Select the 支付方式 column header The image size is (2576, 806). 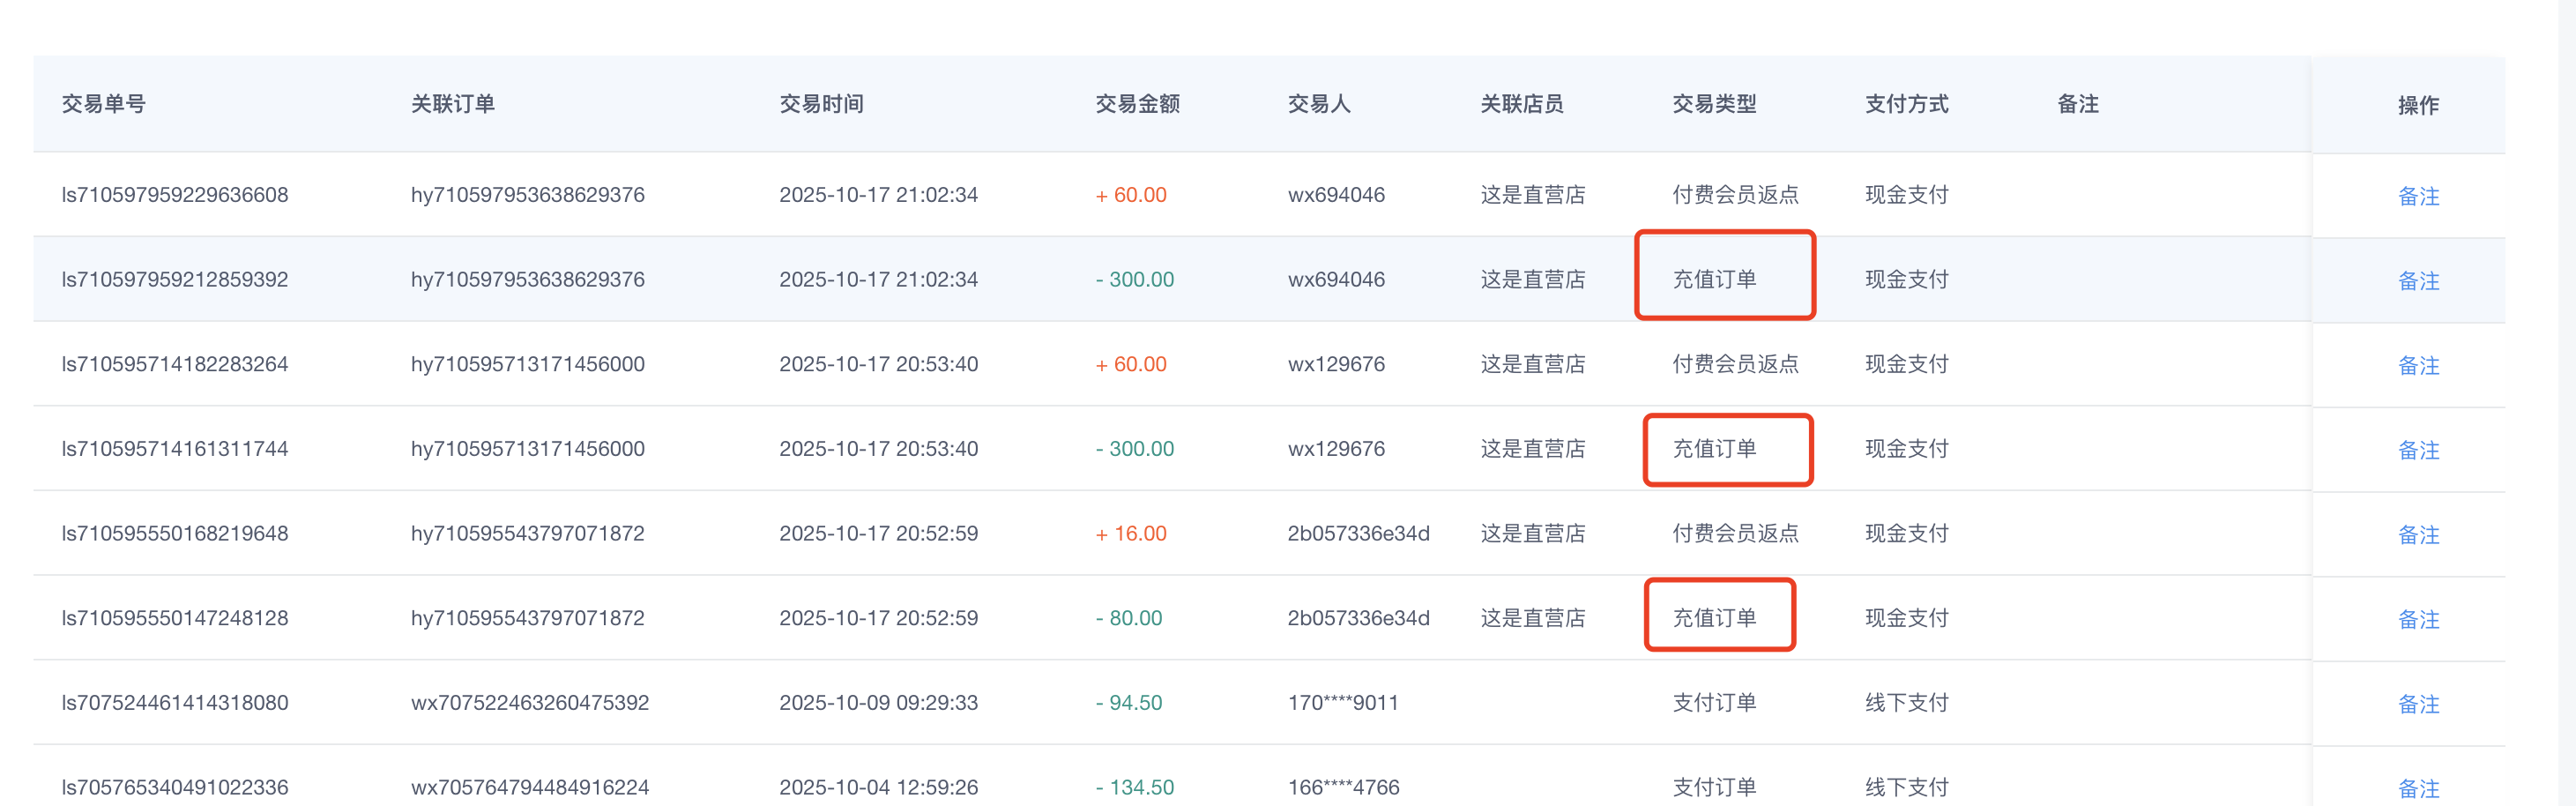[1906, 104]
